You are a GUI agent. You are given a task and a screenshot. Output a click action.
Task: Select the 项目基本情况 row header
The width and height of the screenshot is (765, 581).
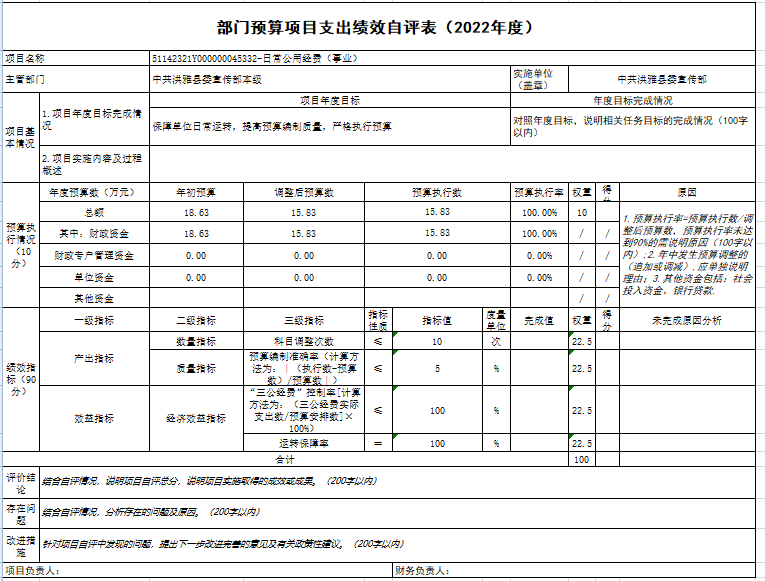pos(21,138)
